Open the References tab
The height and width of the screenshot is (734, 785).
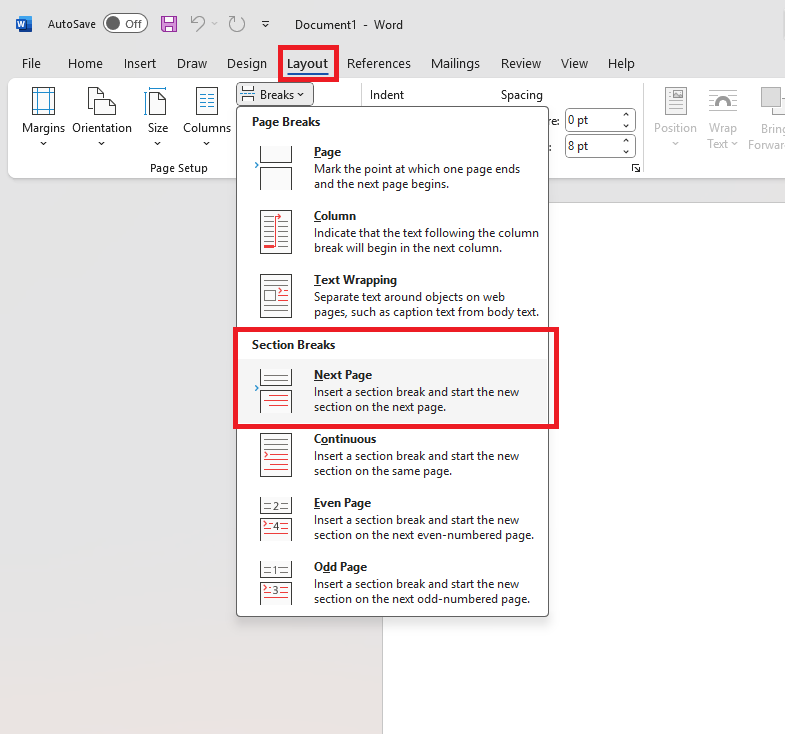pos(378,64)
